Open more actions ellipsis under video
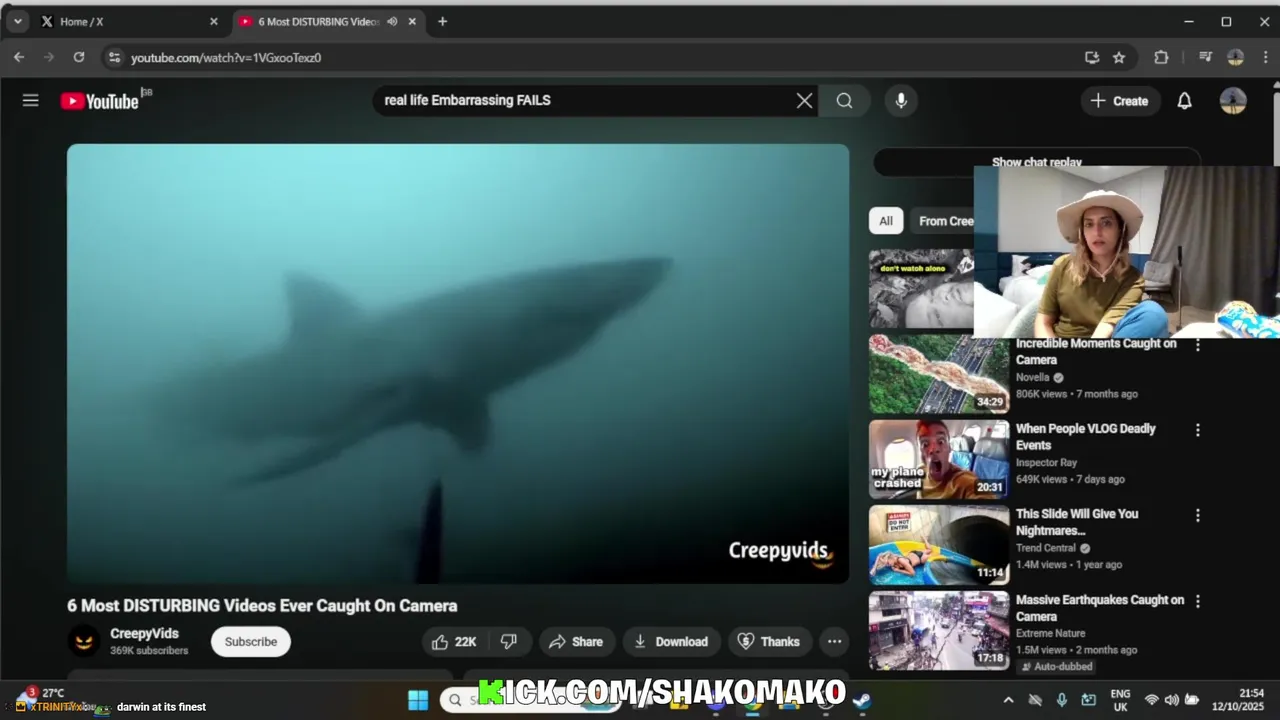 pyautogui.click(x=834, y=642)
